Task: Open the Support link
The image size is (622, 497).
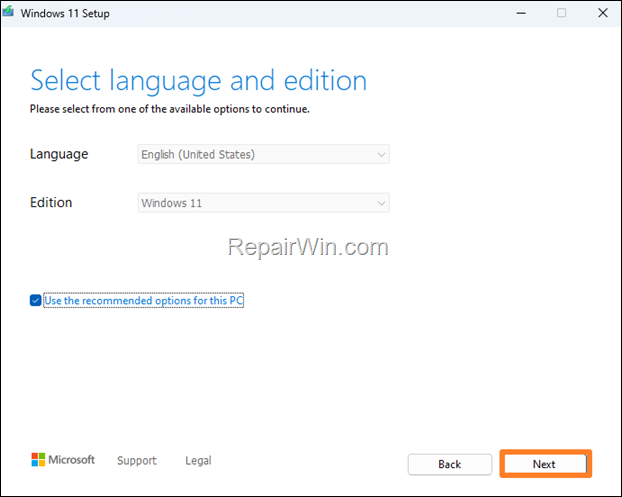Action: pos(137,460)
